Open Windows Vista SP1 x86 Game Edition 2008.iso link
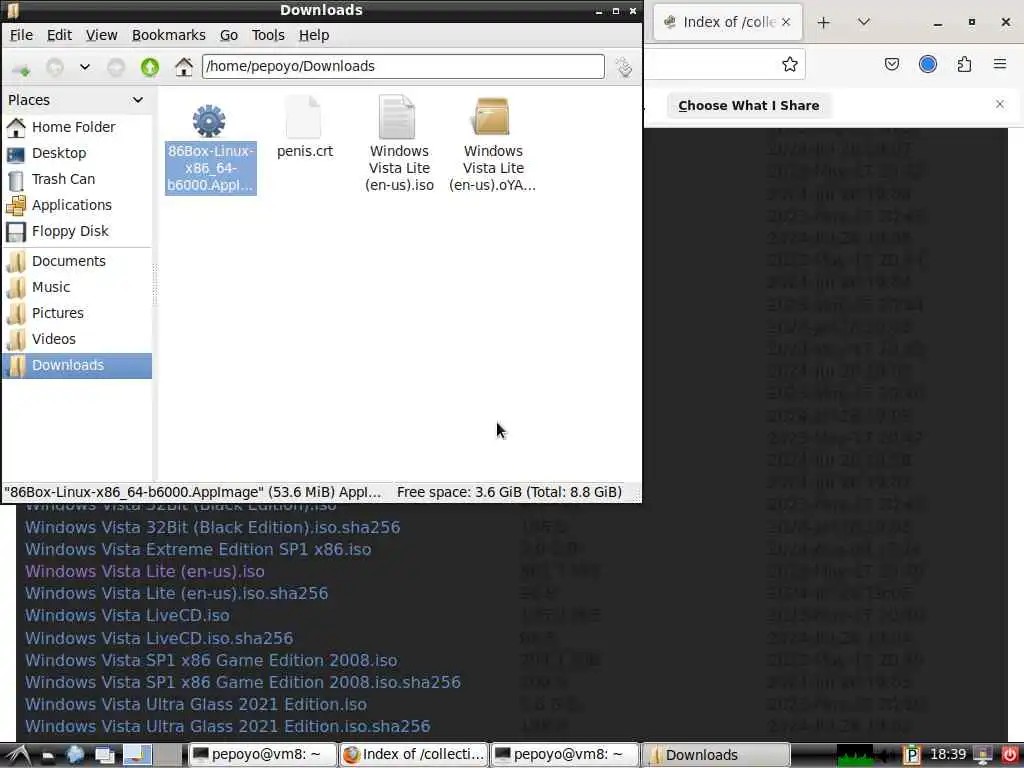The image size is (1024, 768). (211, 660)
